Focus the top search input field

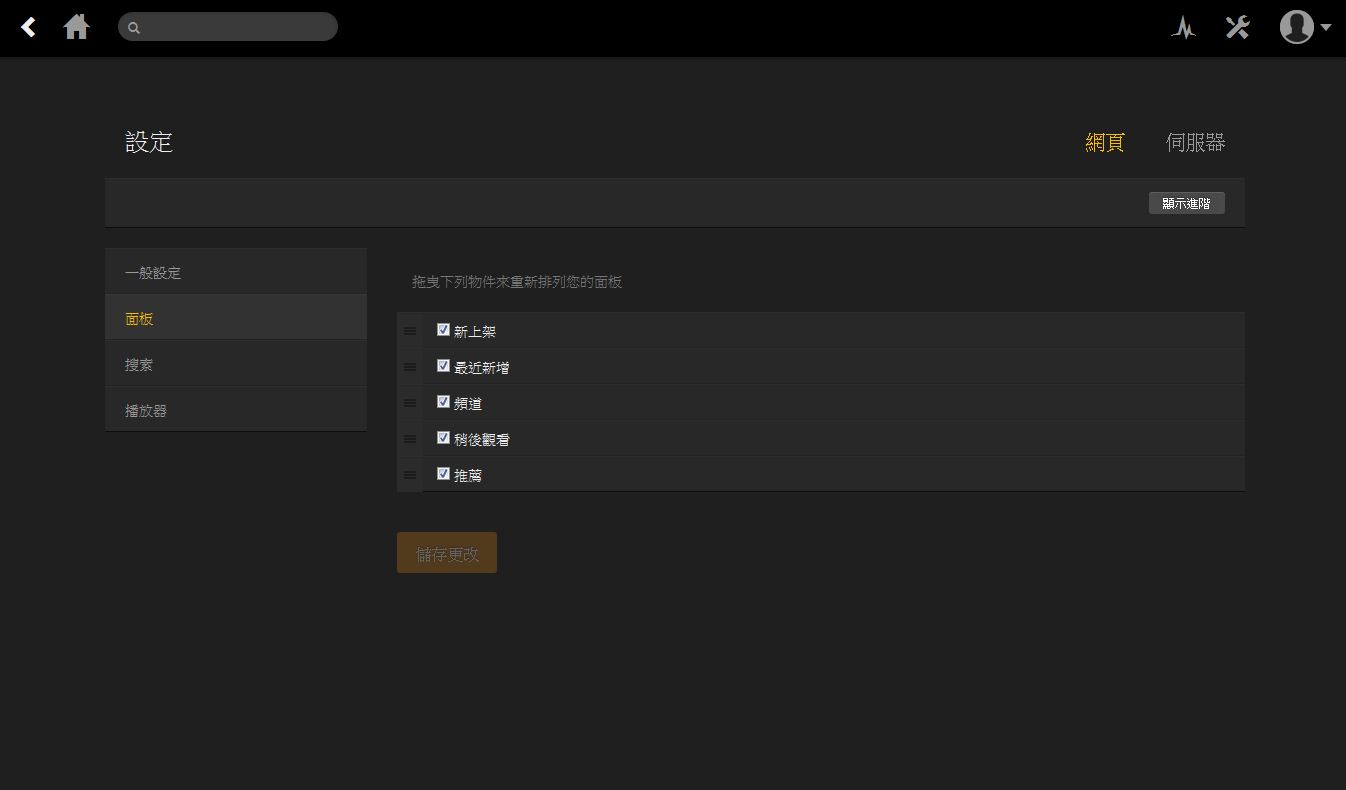click(228, 27)
